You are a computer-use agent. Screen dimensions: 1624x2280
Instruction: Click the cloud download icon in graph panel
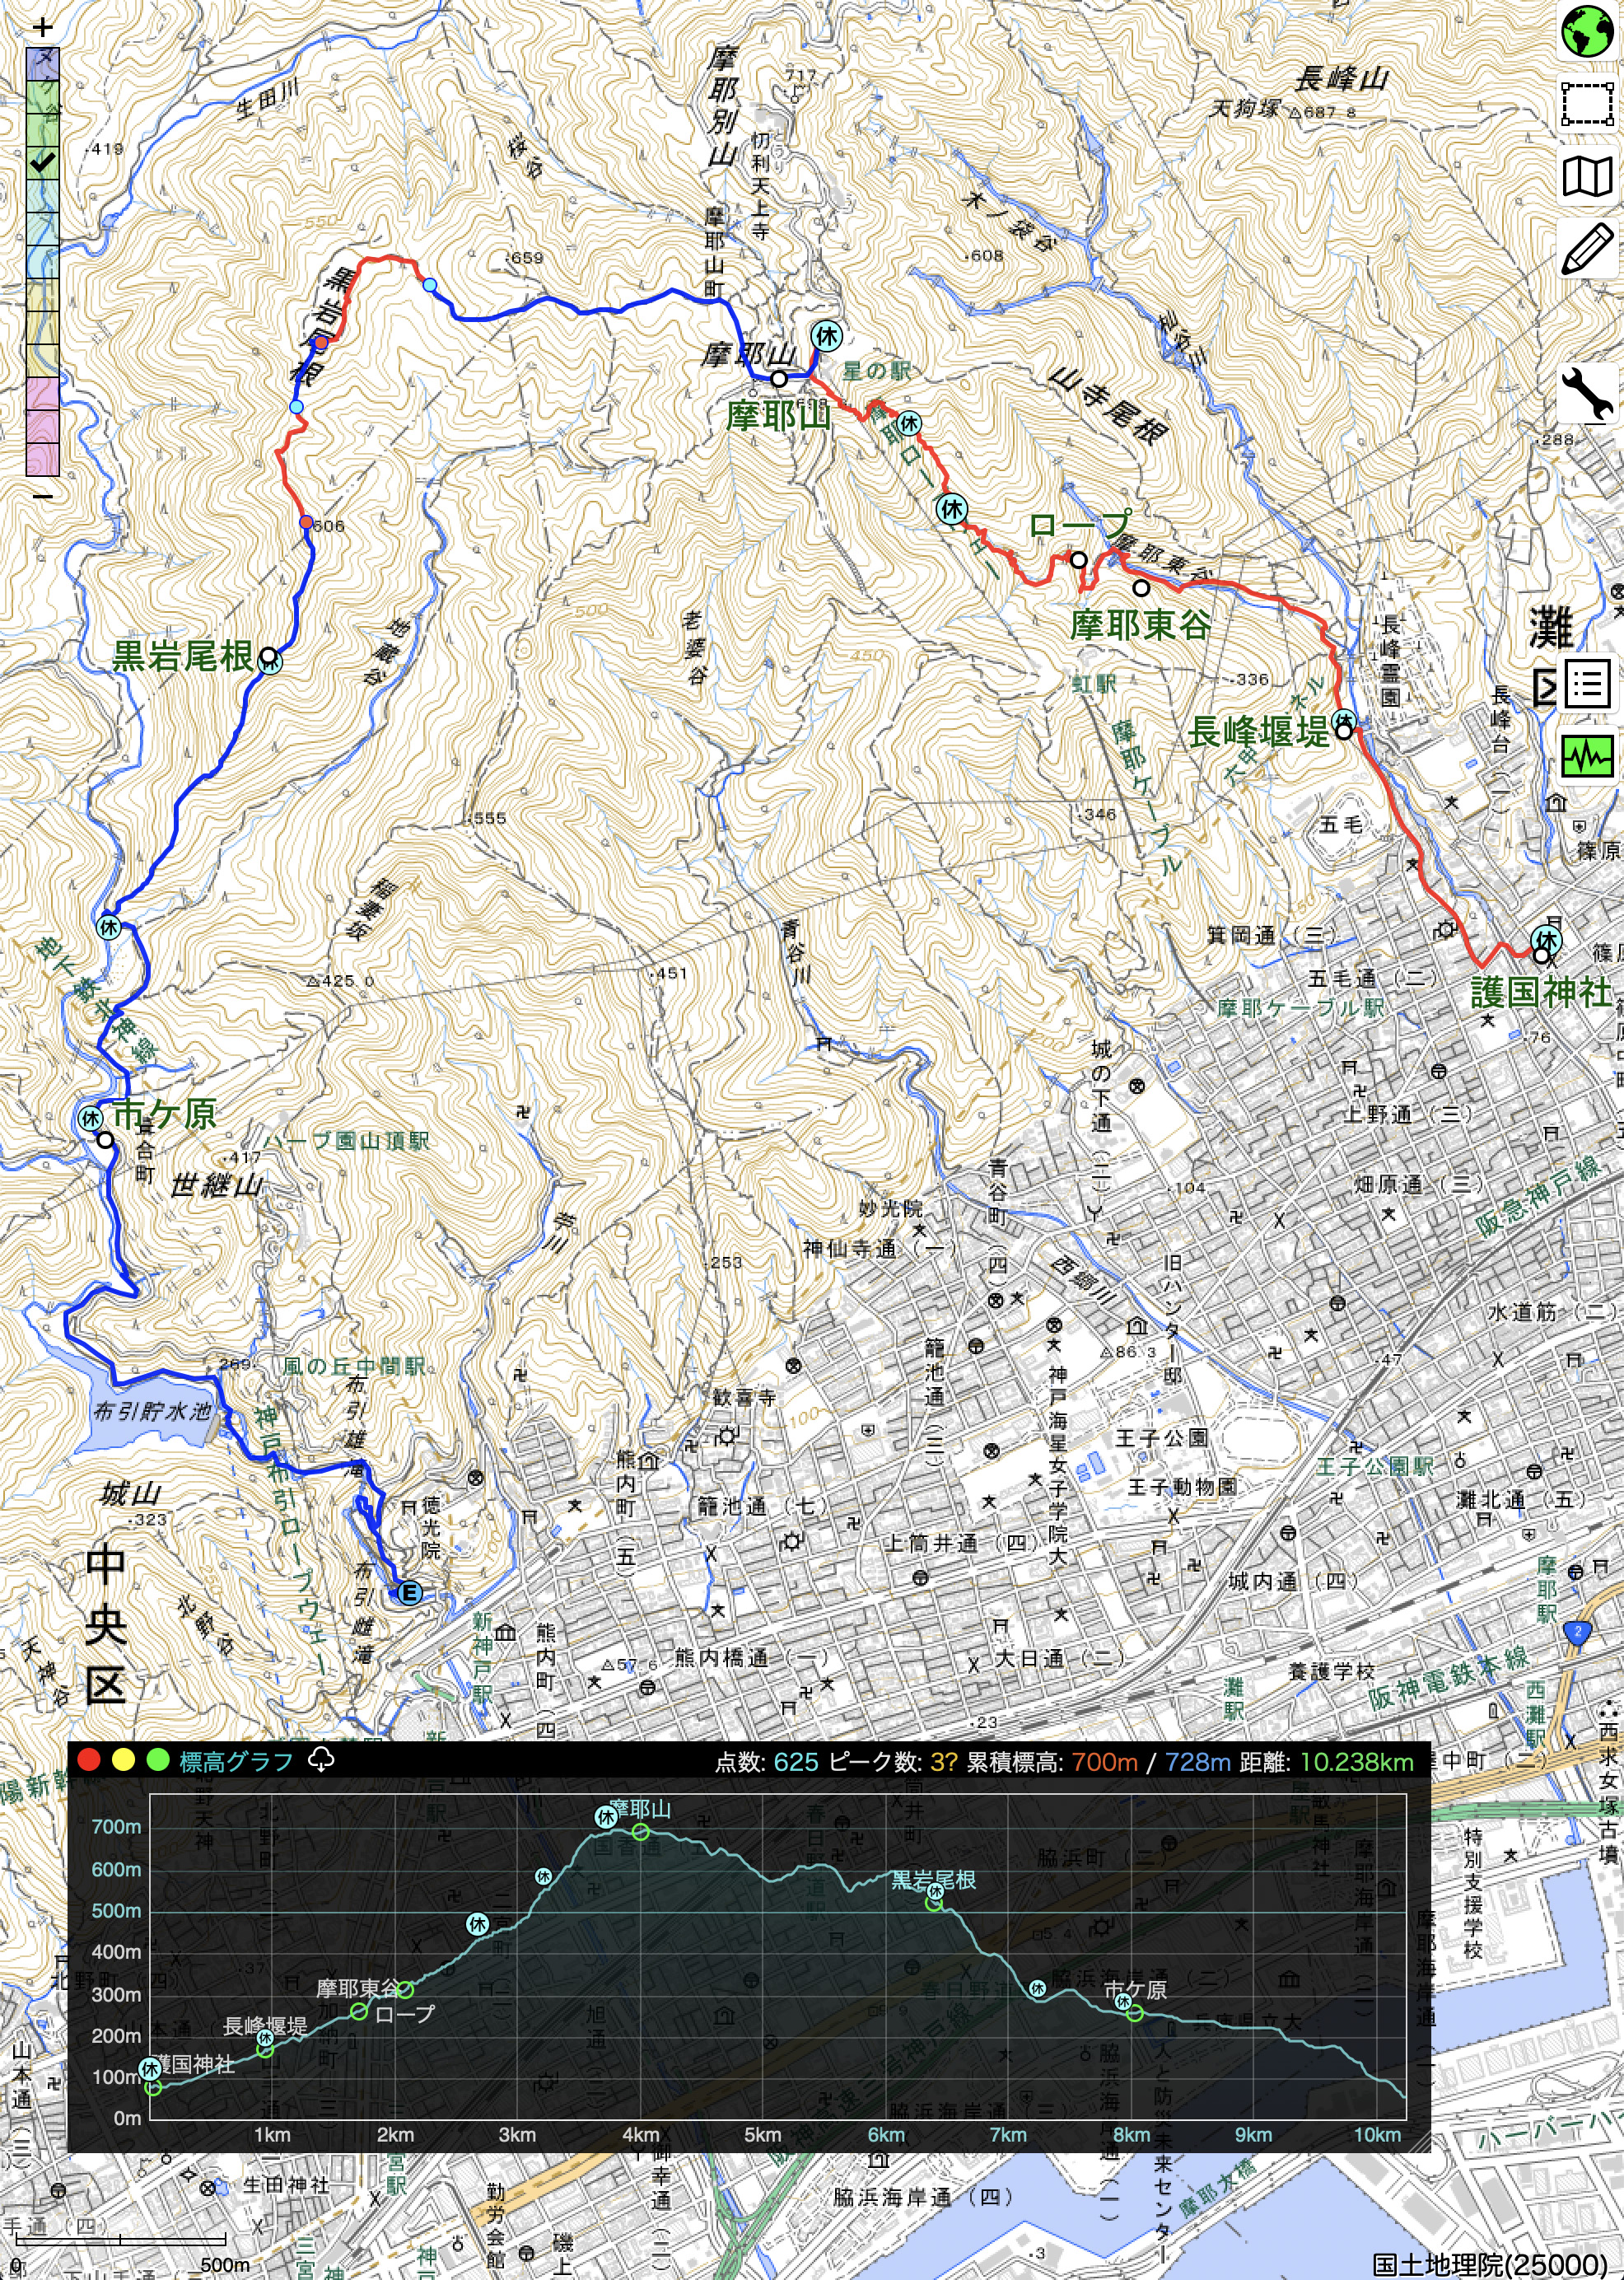pos(322,1760)
